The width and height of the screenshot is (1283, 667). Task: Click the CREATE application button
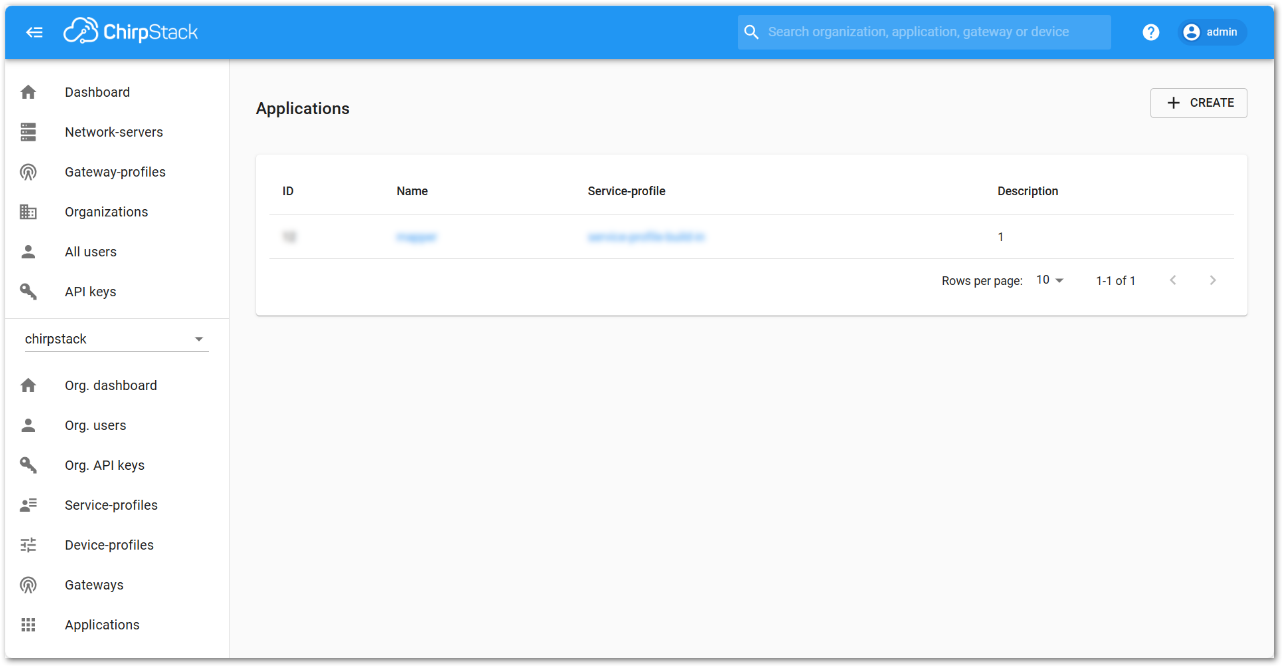click(1198, 102)
